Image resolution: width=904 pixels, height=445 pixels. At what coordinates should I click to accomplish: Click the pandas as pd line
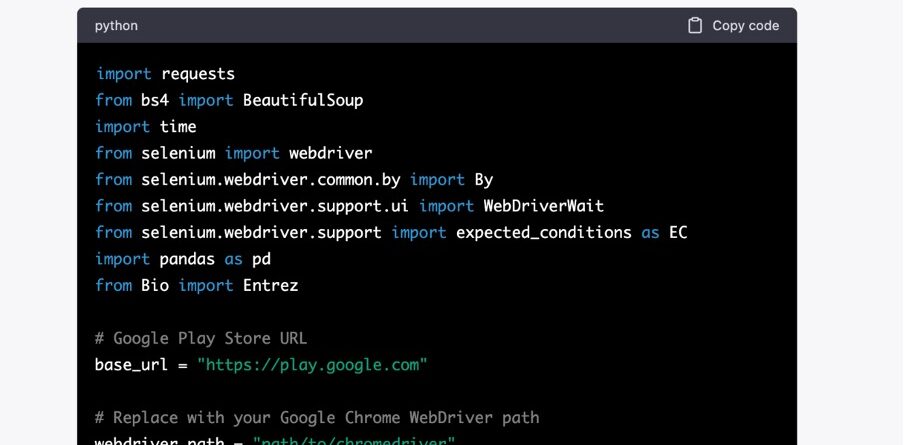(x=183, y=259)
